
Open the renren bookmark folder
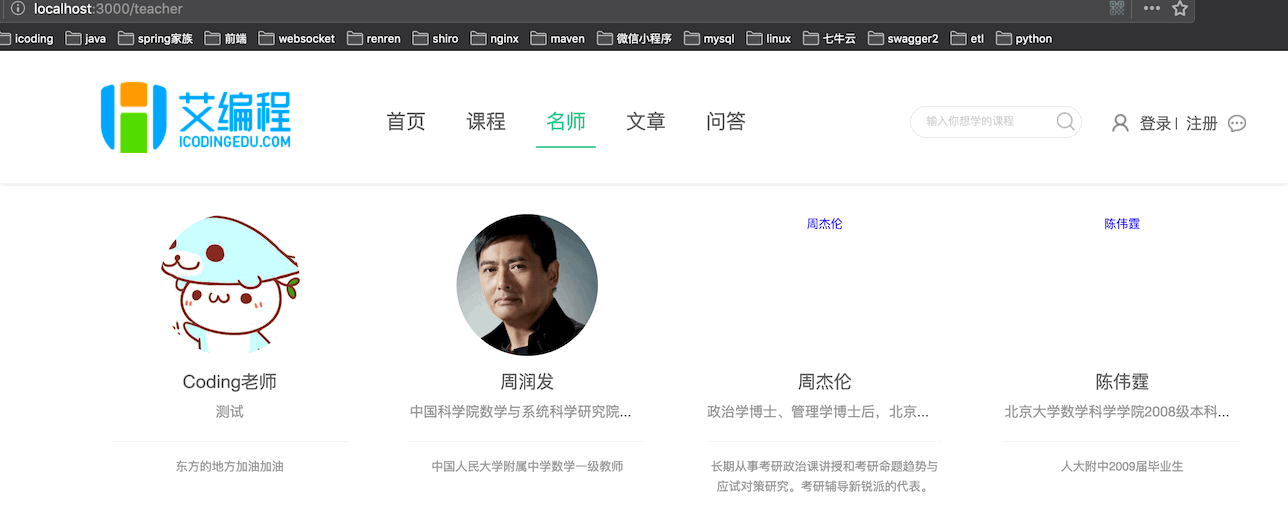point(374,39)
